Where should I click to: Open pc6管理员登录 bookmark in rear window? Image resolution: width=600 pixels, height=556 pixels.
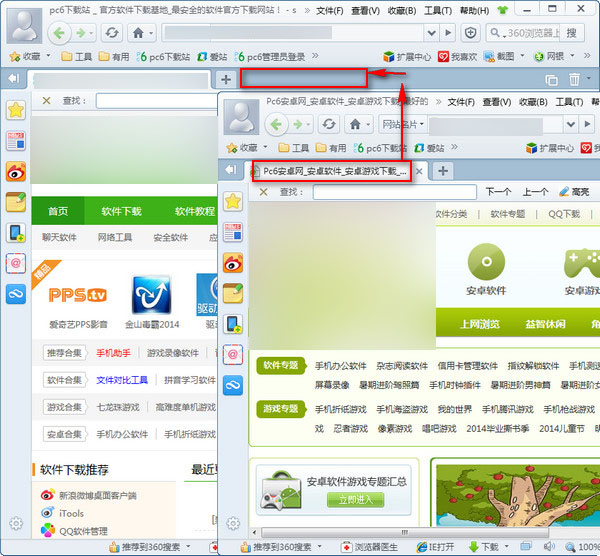click(270, 57)
